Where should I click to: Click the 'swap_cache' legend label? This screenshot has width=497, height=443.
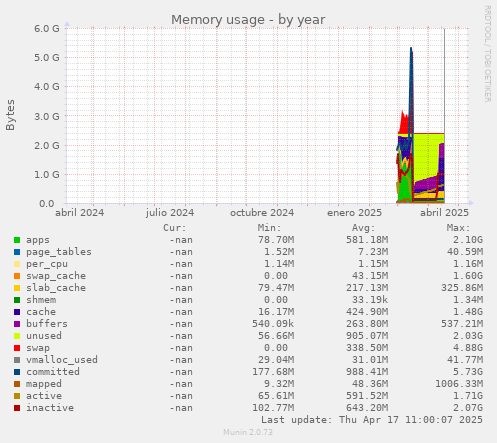click(56, 276)
